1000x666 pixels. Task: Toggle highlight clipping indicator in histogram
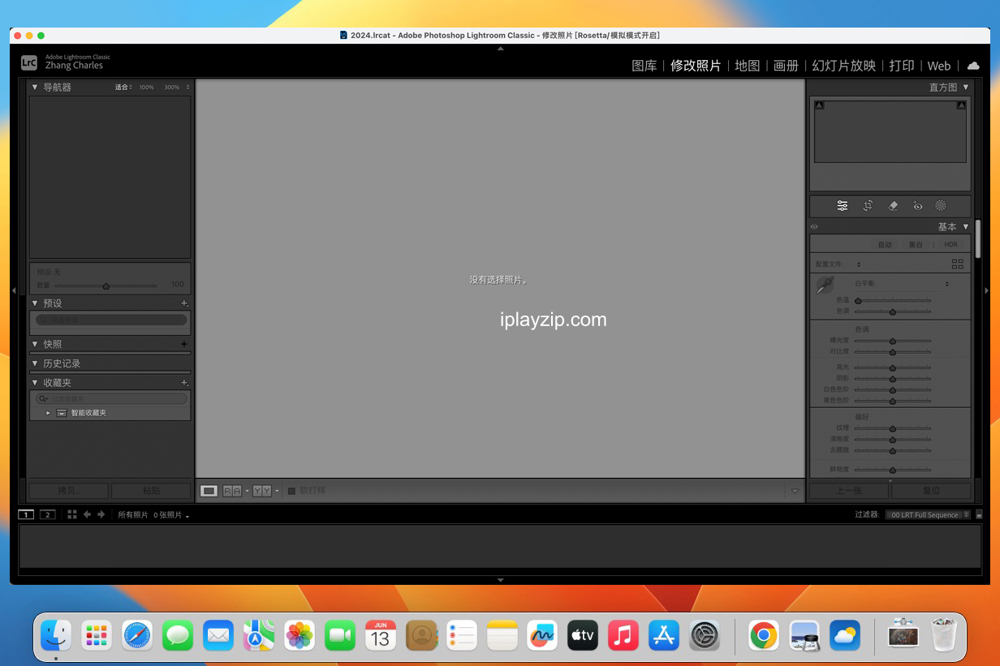tap(960, 105)
